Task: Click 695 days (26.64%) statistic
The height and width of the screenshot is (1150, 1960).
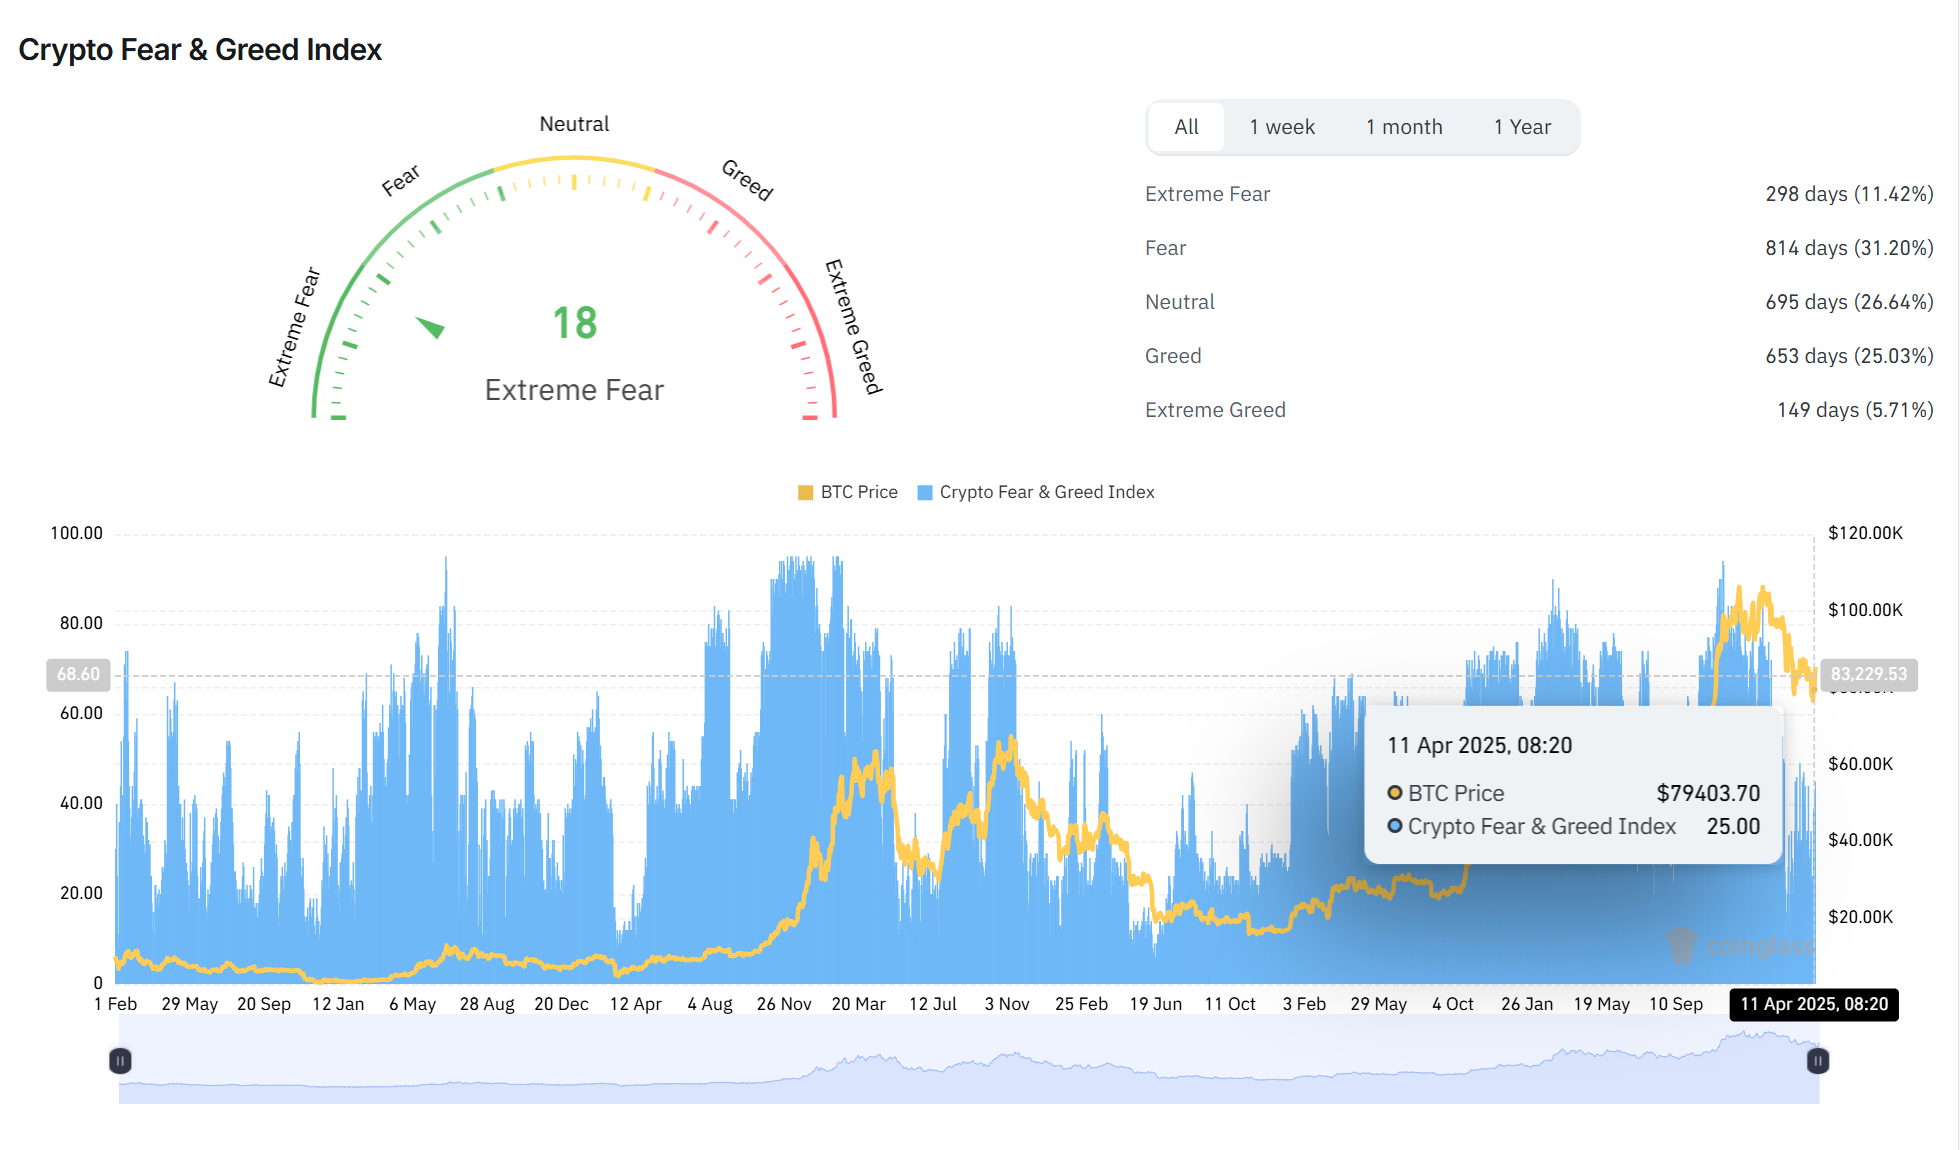Action: (1849, 302)
